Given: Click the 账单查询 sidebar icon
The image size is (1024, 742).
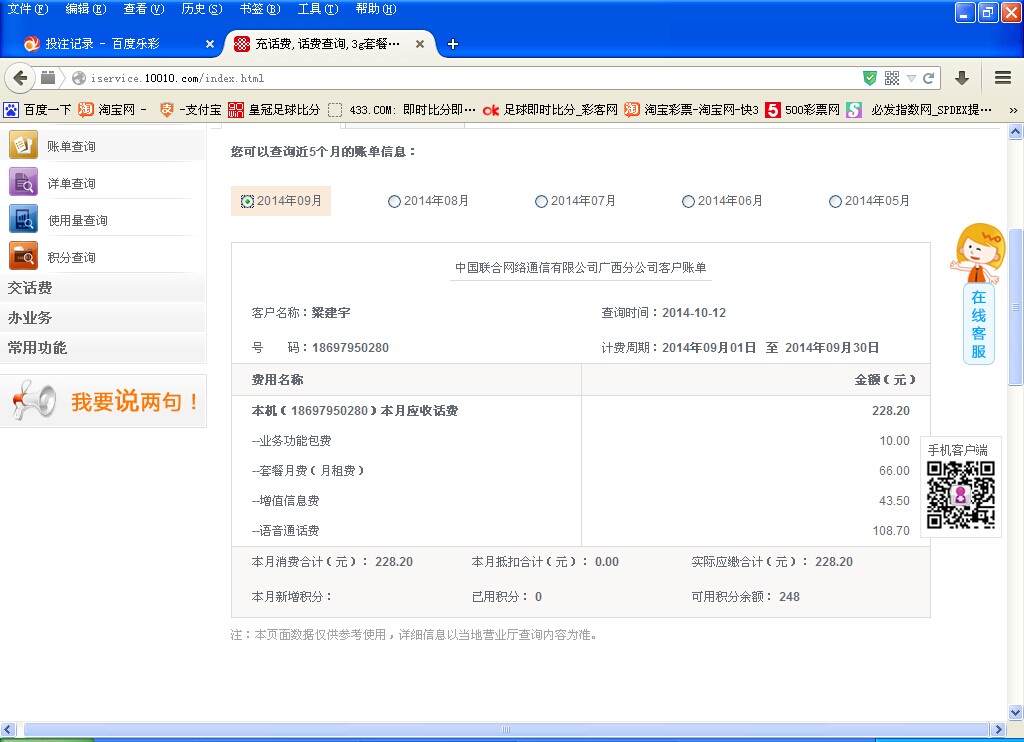Looking at the screenshot, I should 23,146.
